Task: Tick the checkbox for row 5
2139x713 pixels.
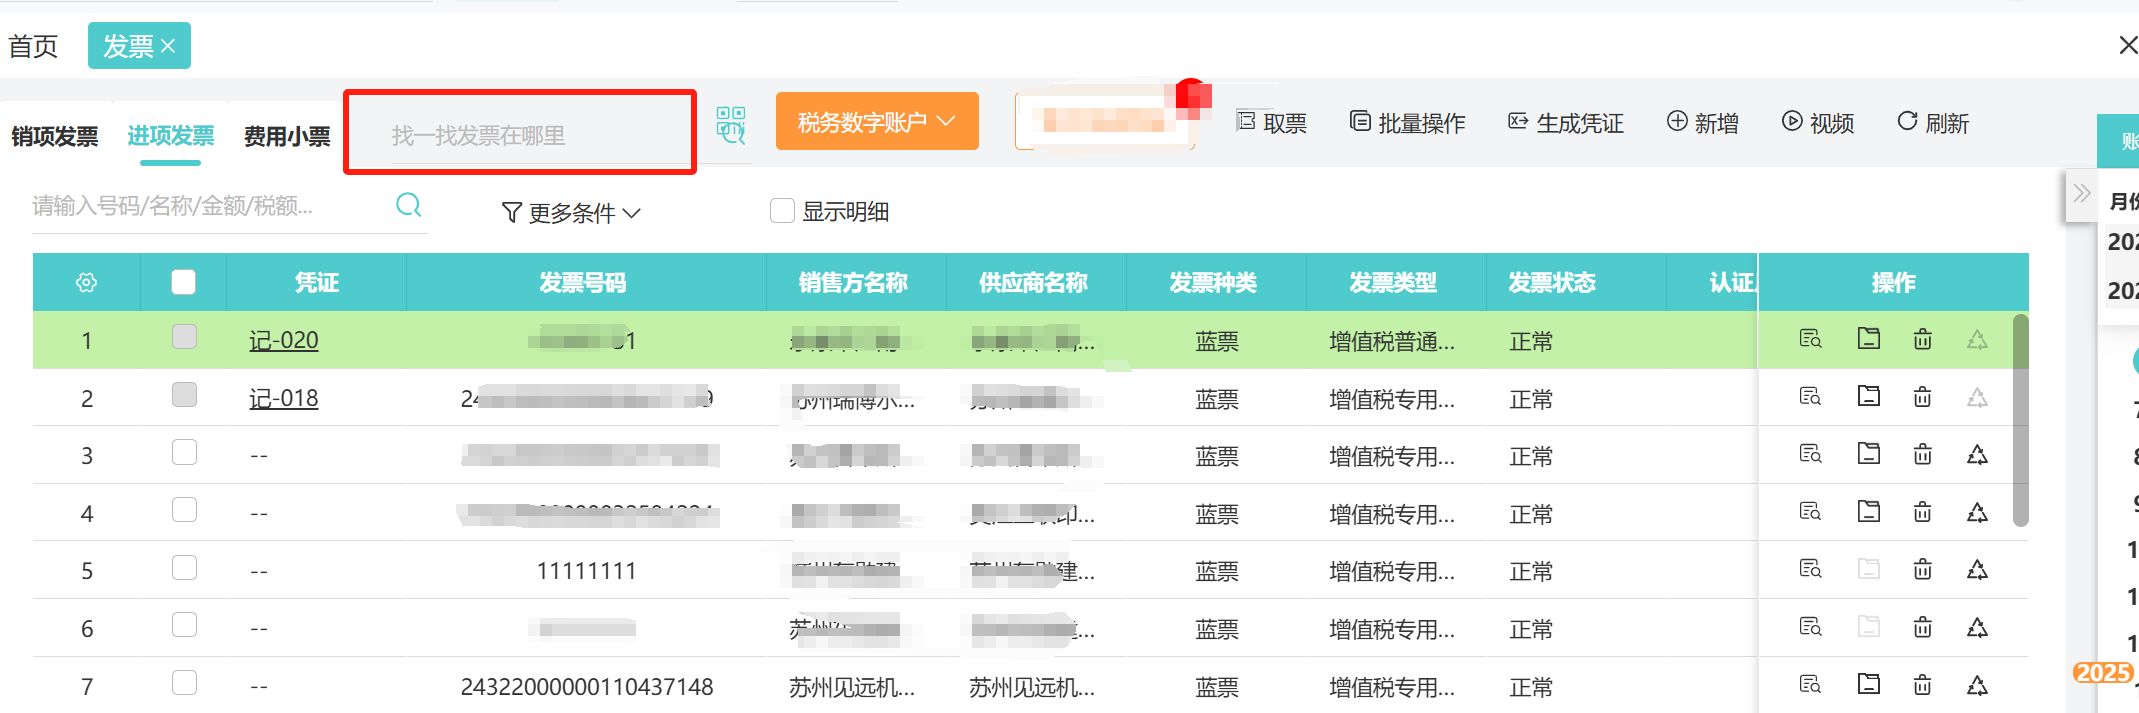Action: click(x=184, y=568)
